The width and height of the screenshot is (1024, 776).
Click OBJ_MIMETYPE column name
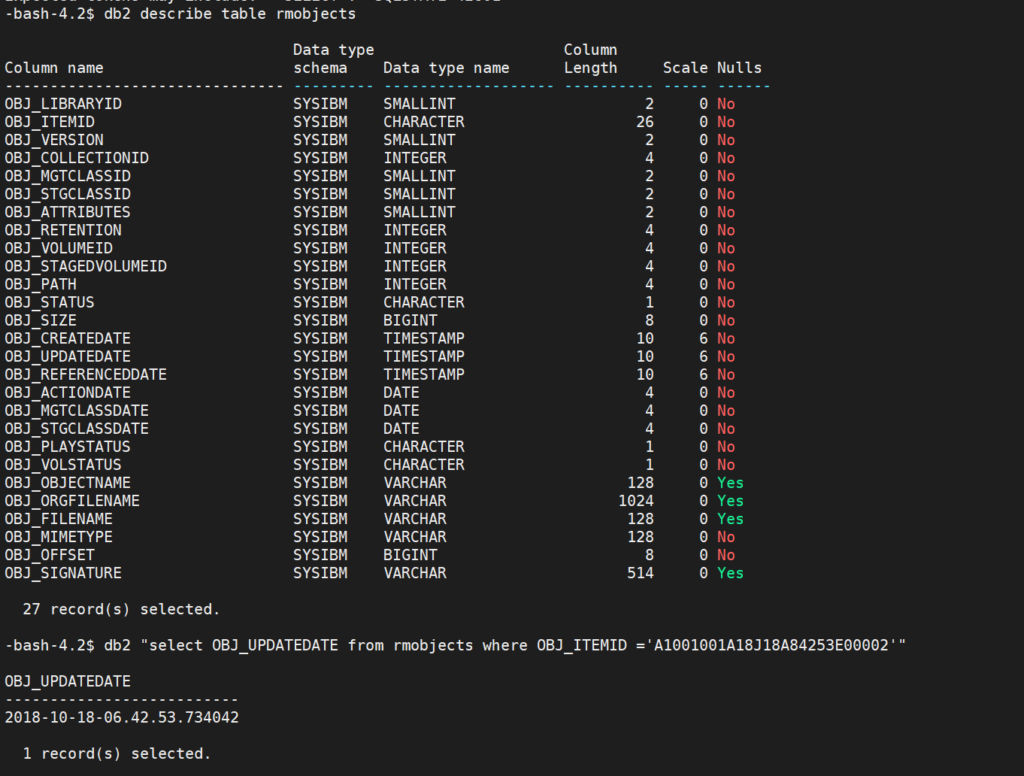click(x=59, y=537)
